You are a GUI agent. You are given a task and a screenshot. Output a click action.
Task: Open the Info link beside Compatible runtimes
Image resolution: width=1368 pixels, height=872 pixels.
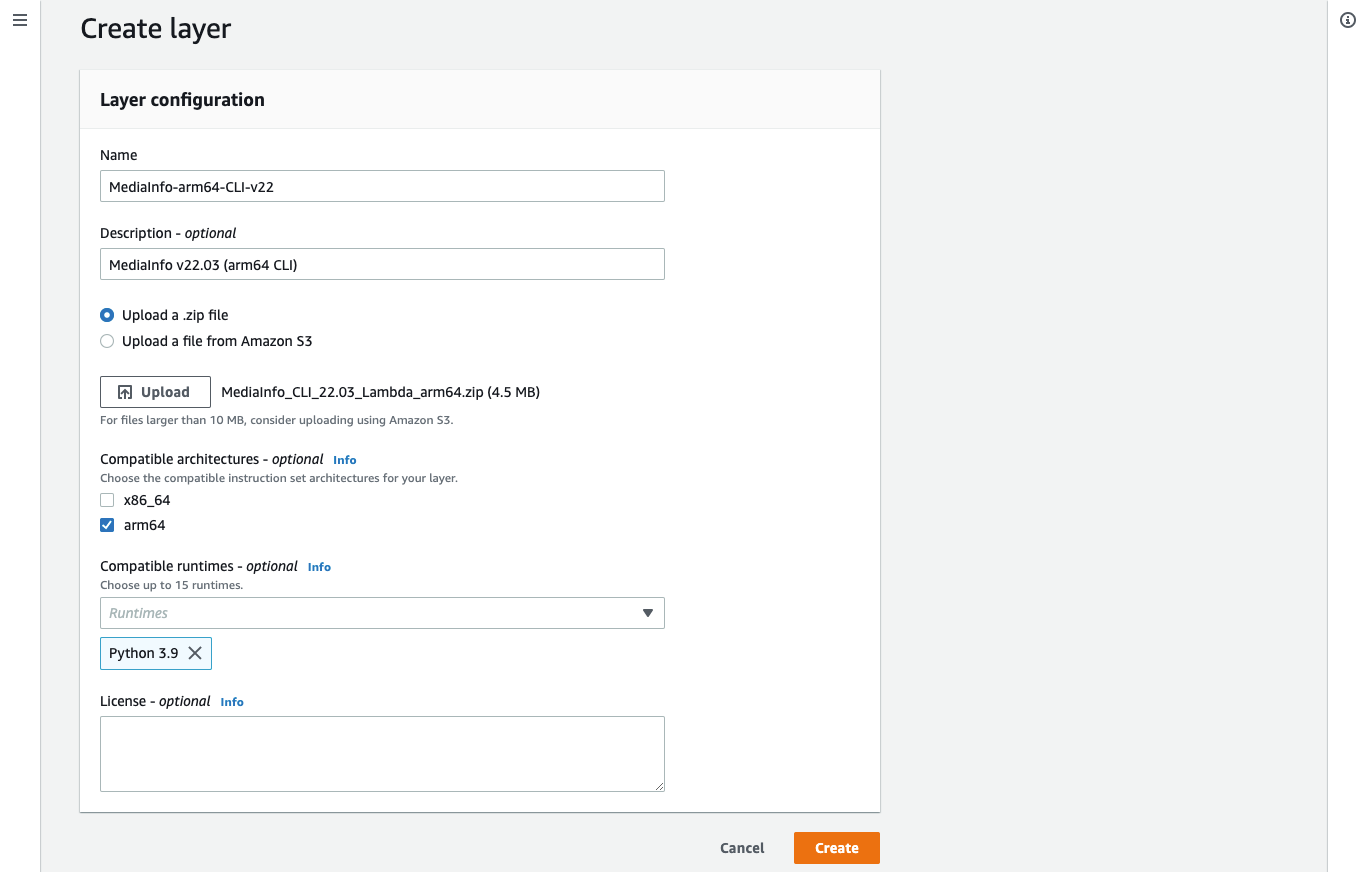[319, 567]
